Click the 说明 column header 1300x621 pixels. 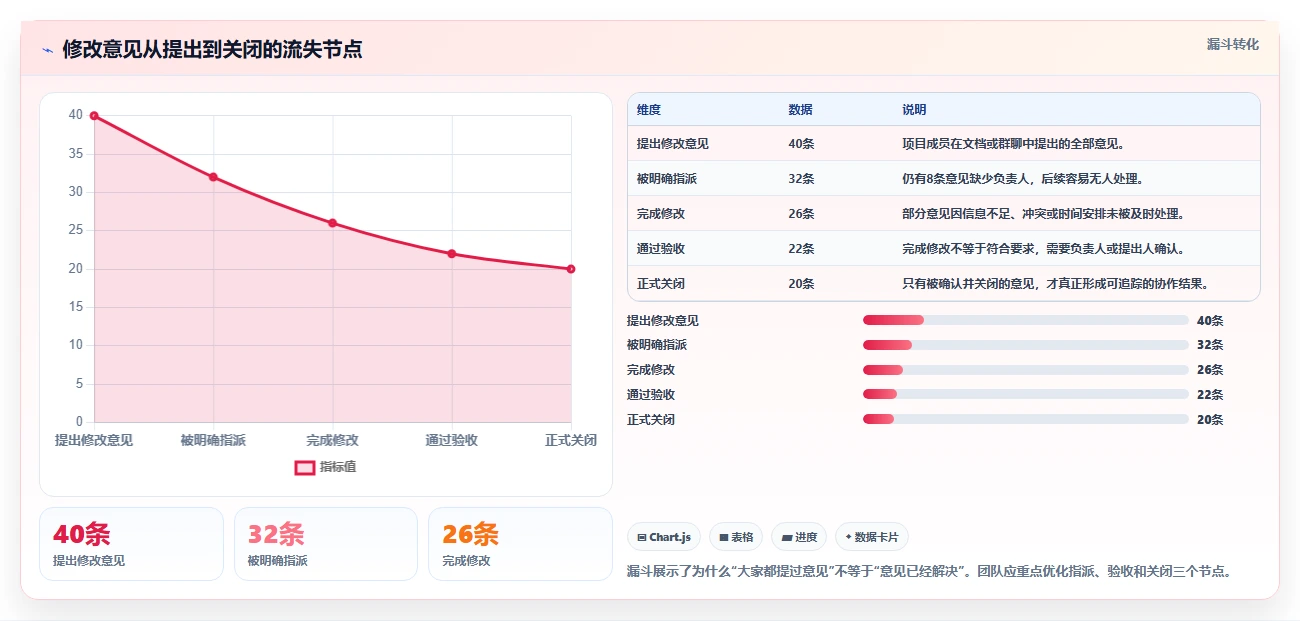point(914,110)
